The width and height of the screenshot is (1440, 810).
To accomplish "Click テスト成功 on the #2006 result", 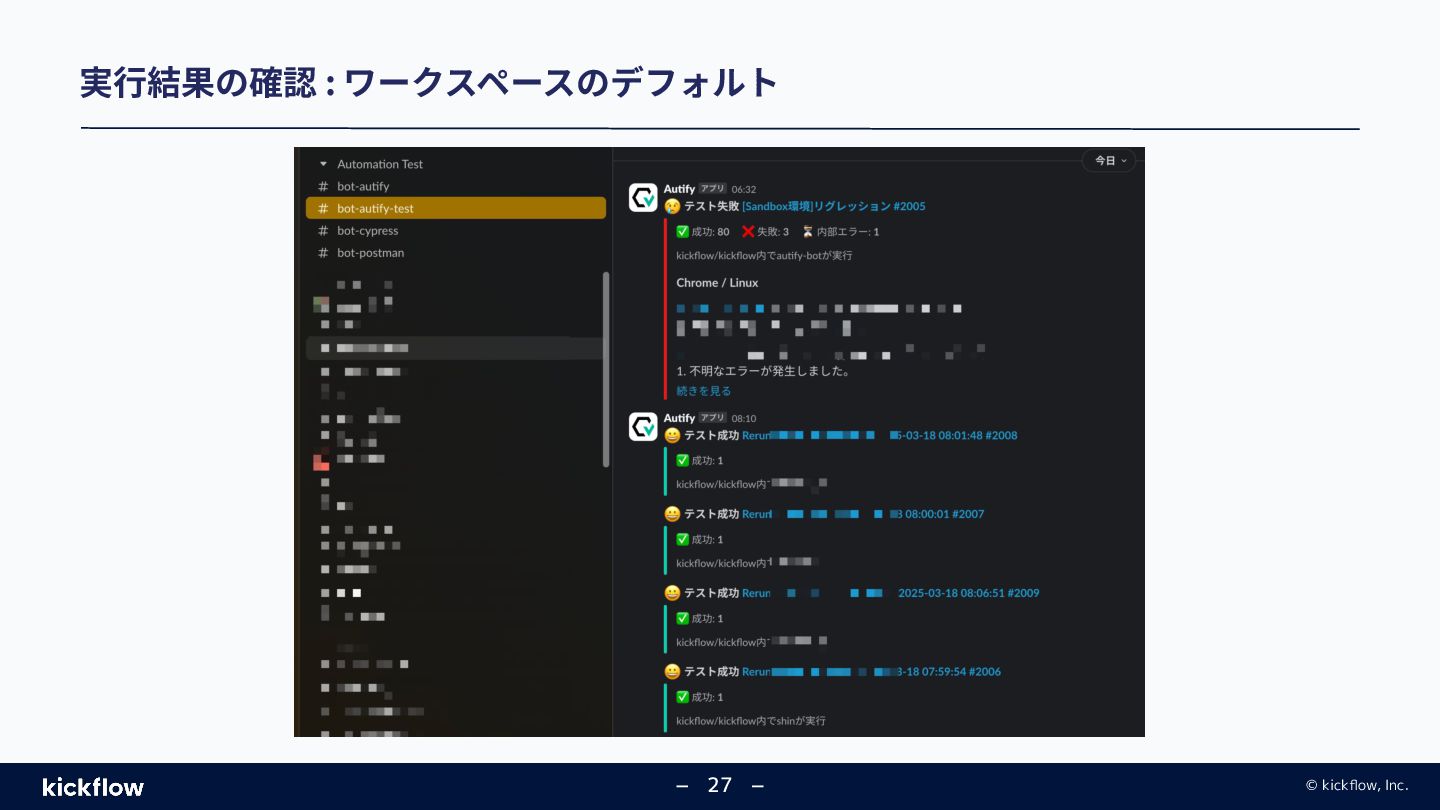I will point(711,672).
